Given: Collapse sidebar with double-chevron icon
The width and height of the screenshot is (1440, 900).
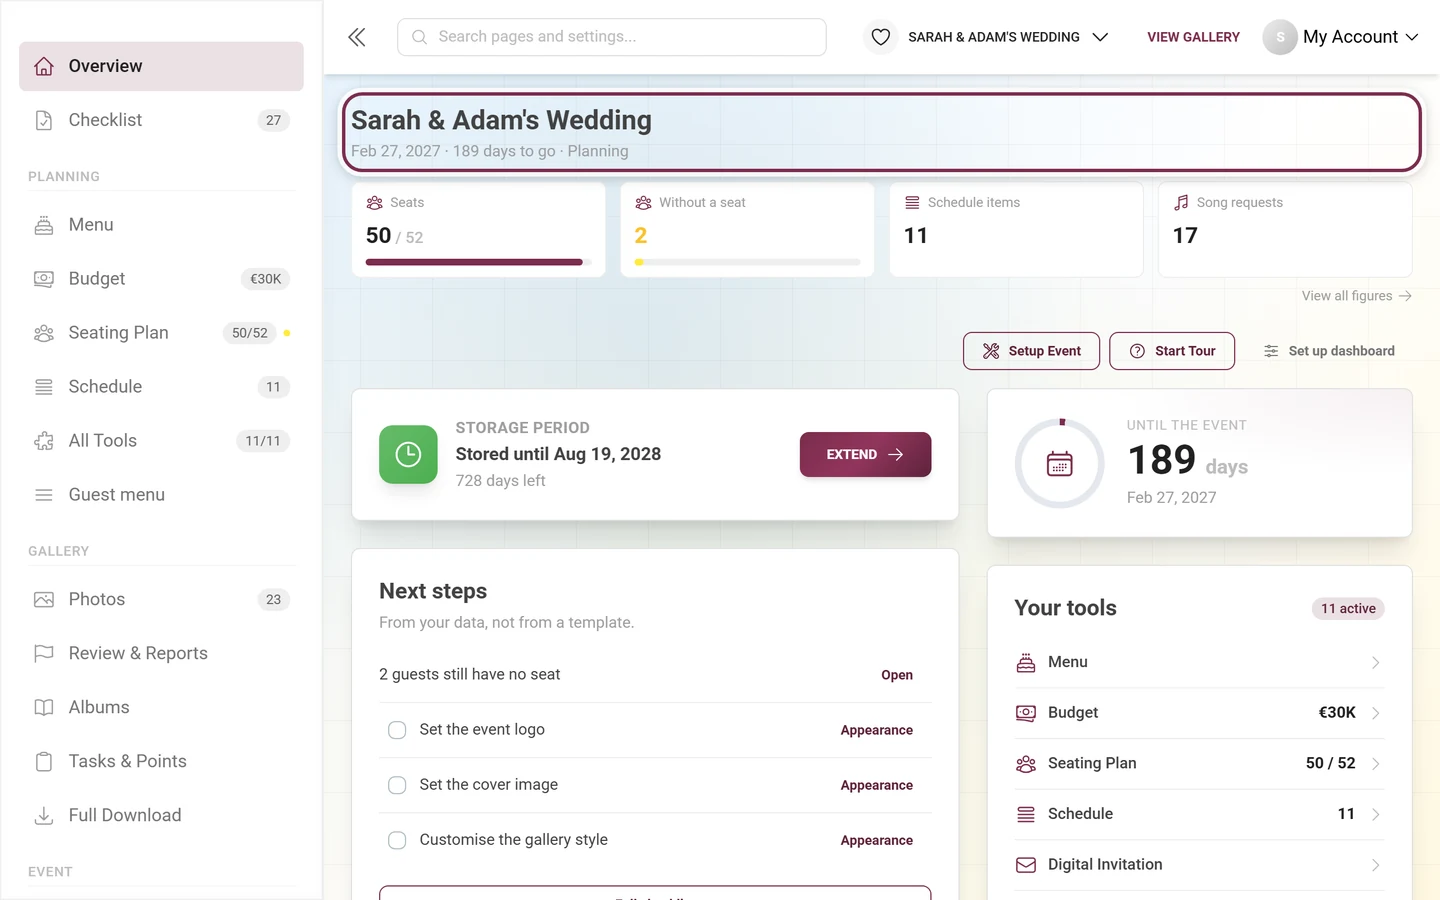Looking at the screenshot, I should pyautogui.click(x=357, y=37).
